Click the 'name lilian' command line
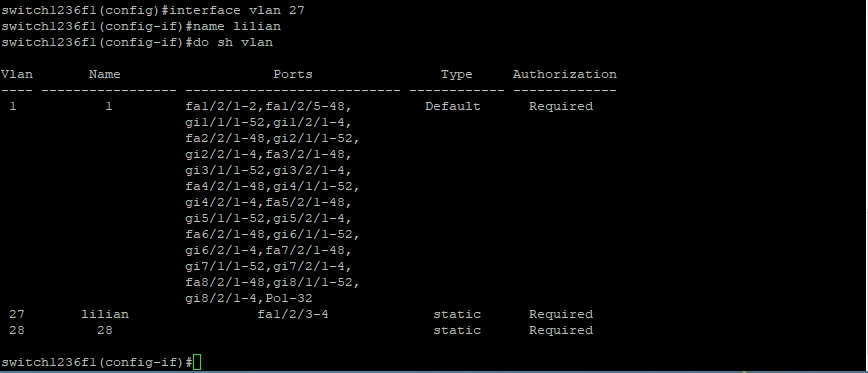The image size is (868, 373). coord(141,26)
